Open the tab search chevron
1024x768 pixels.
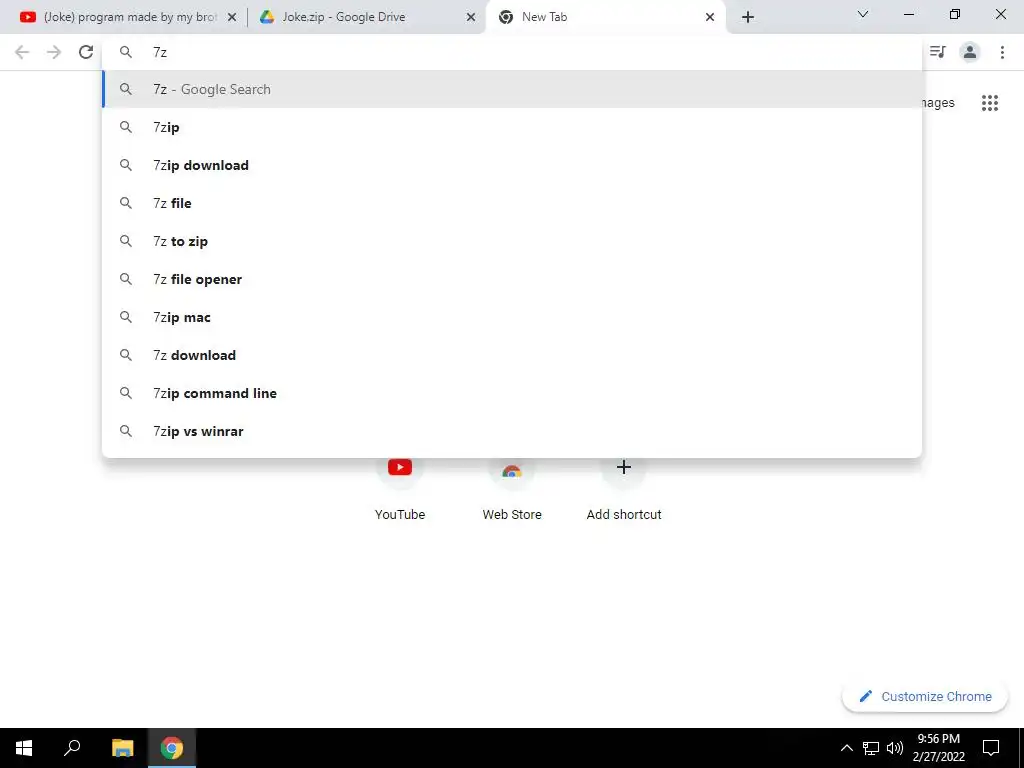click(x=863, y=14)
